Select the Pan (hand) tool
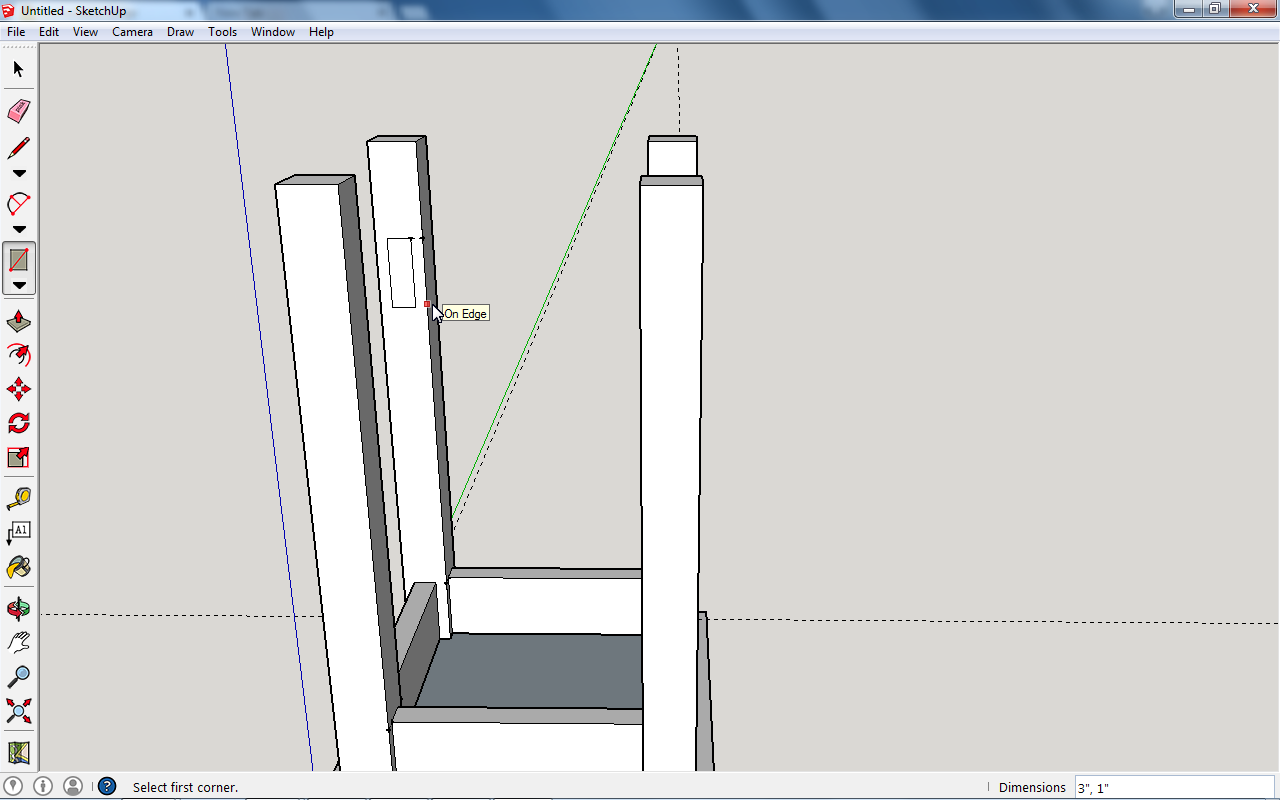Screen dimensions: 1281x801 click(17, 641)
